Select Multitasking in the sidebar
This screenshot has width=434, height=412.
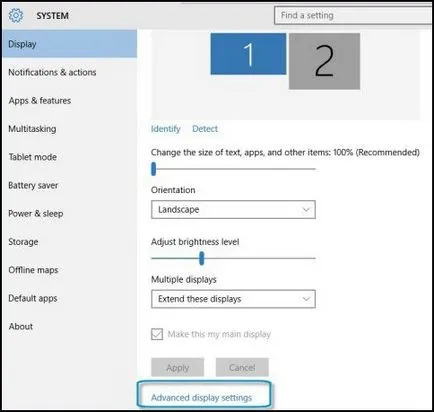tap(32, 129)
